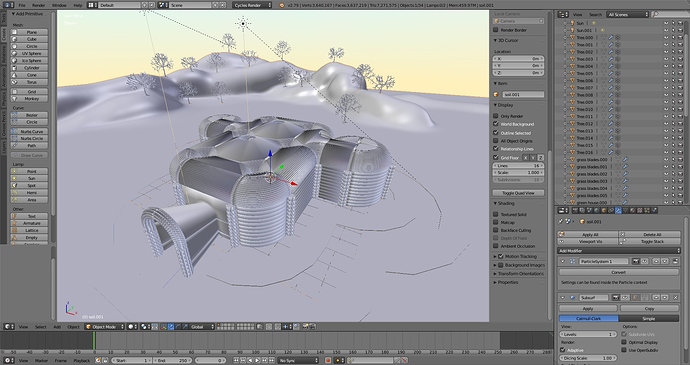Viewport: 690px width, 365px height.
Task: Toggle the 3D manipulator axes icon
Action: pos(163,327)
